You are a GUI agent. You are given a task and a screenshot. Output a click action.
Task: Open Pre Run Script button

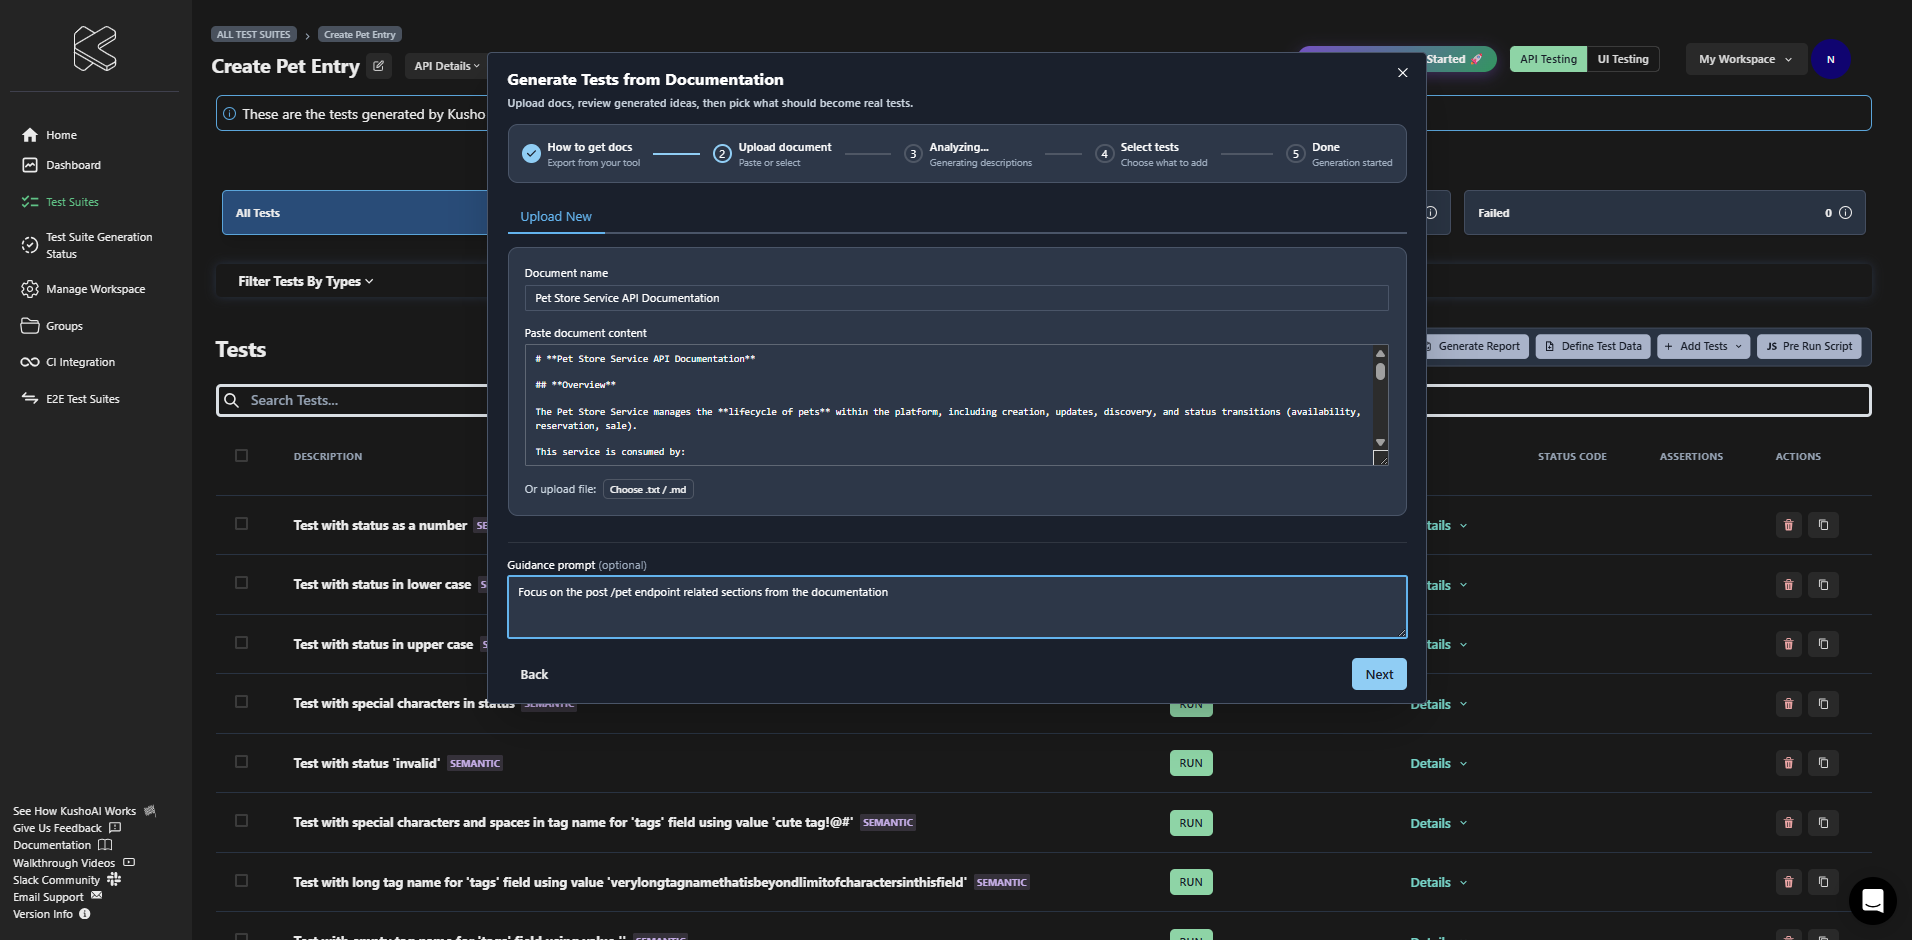[x=1809, y=346]
